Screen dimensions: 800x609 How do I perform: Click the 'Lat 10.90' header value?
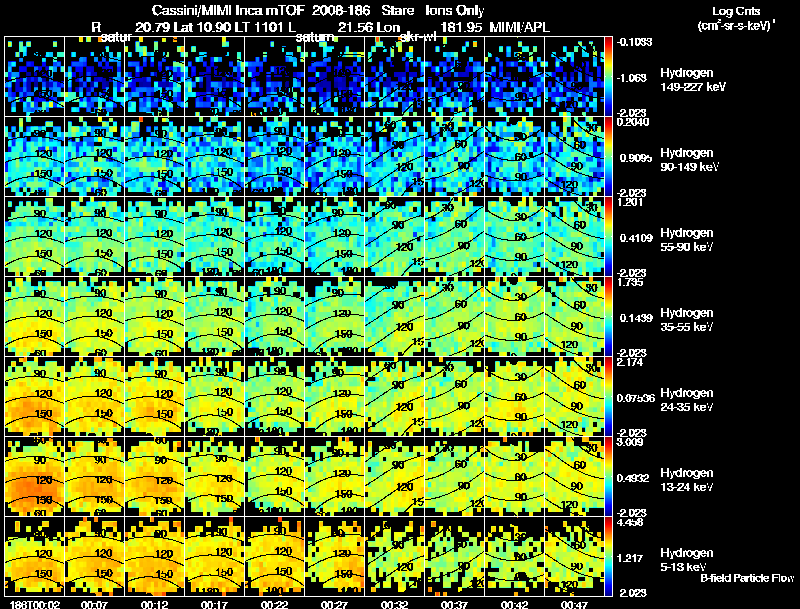click(x=203, y=28)
